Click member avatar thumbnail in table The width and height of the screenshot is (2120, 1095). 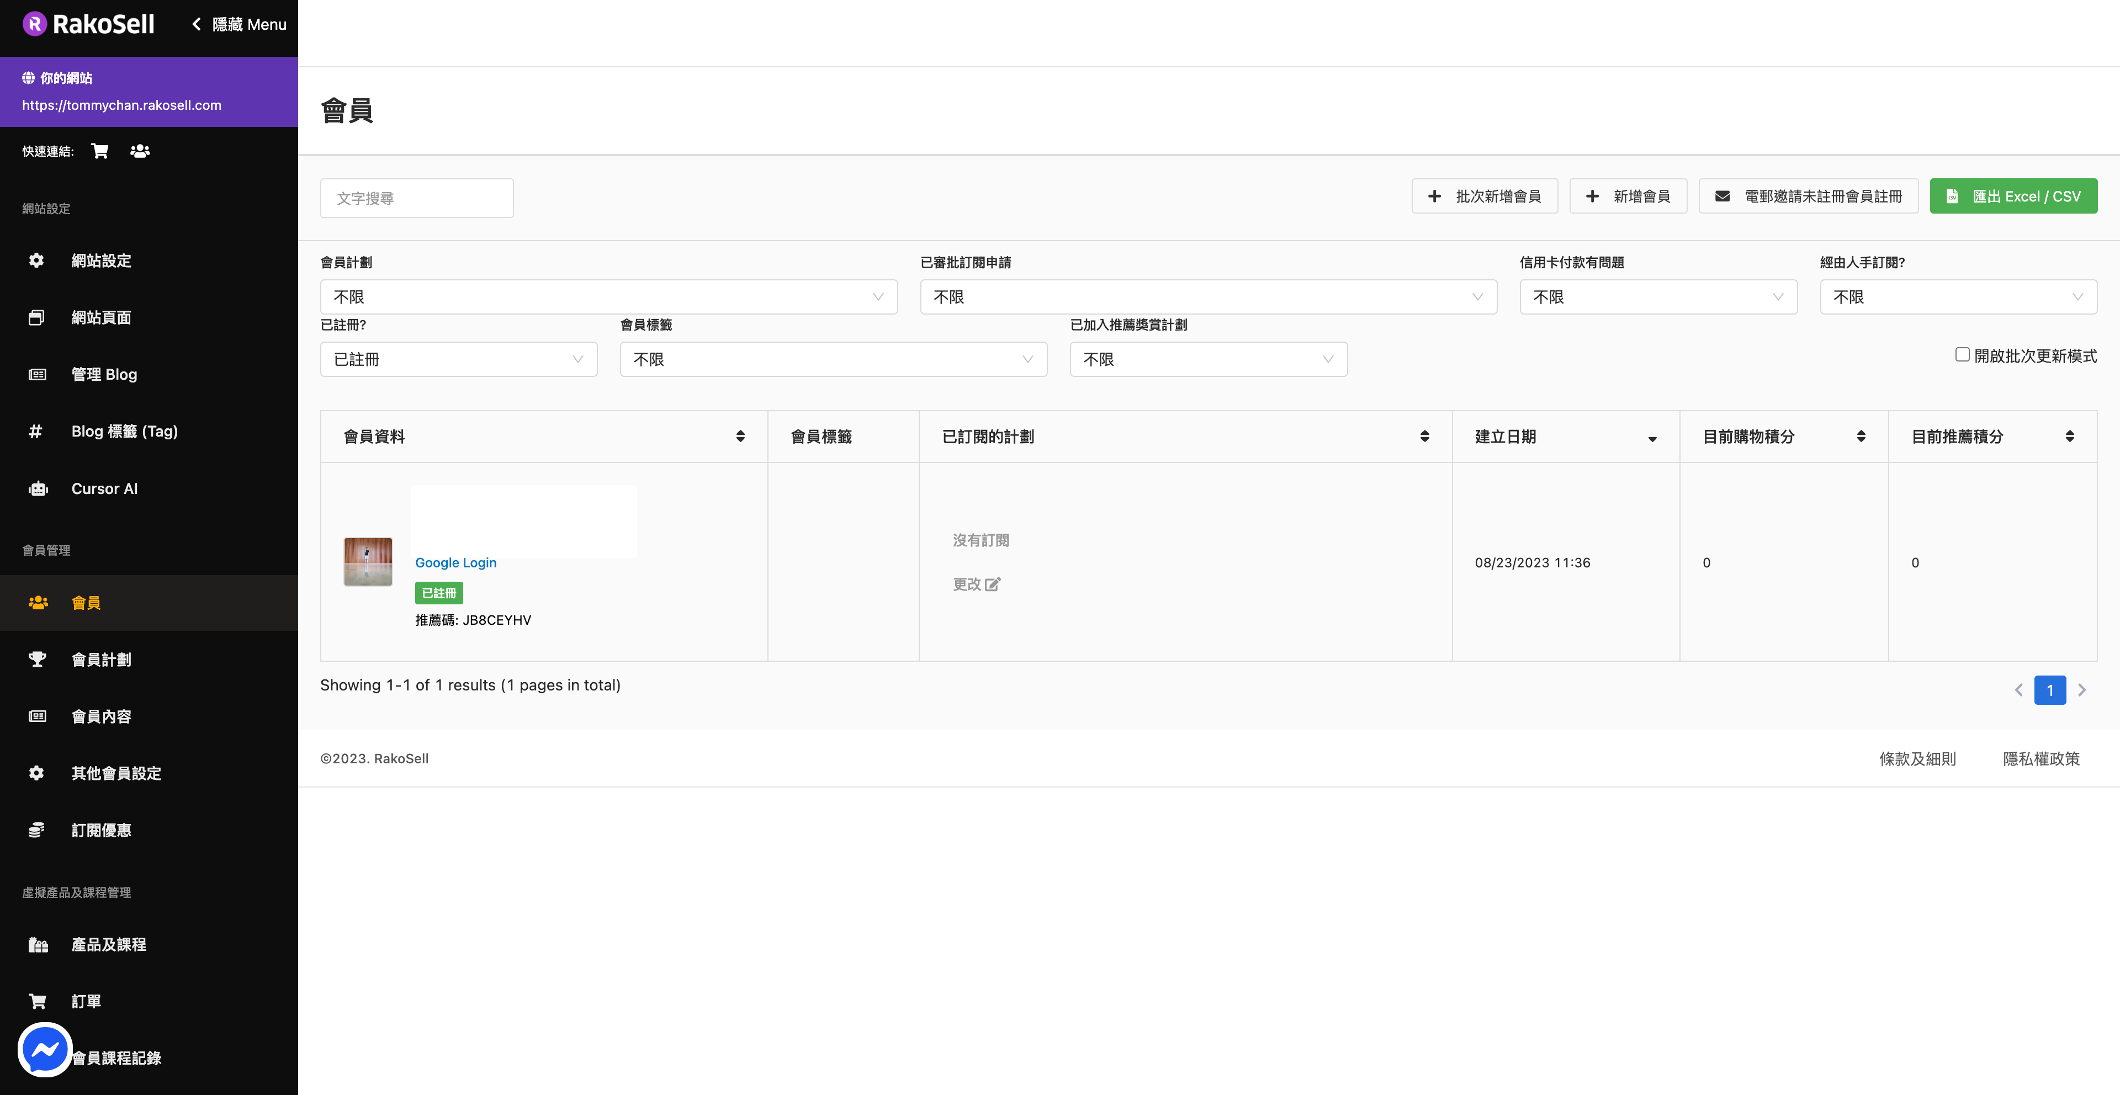tap(368, 562)
